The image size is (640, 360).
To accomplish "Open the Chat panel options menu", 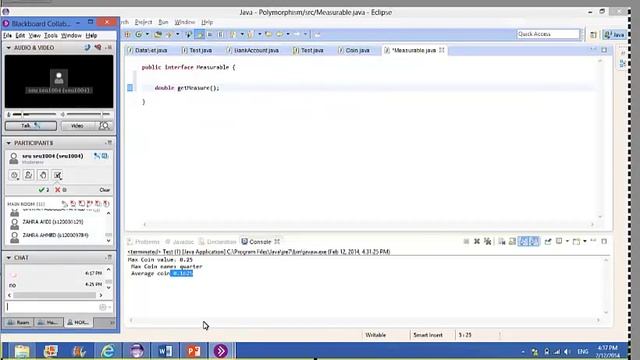I will (109, 258).
